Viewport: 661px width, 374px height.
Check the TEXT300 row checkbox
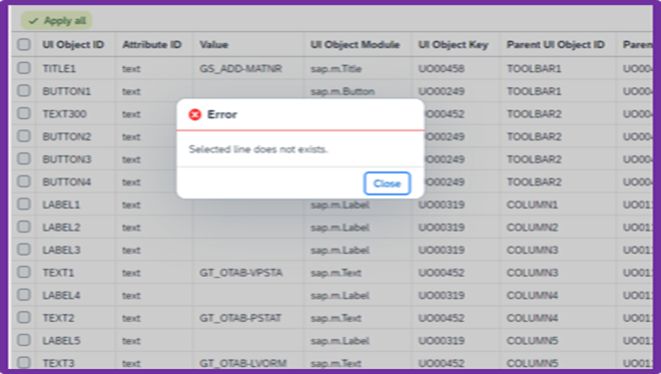24,113
